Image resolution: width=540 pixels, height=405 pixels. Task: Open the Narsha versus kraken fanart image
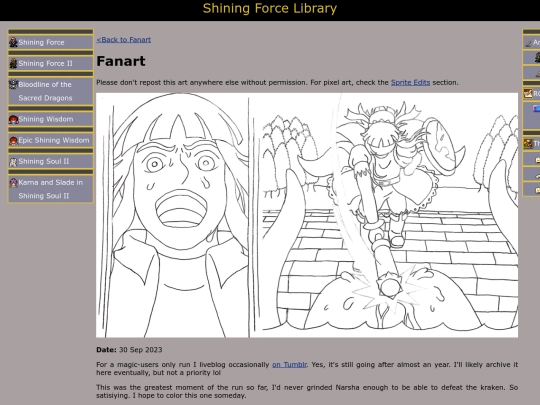pyautogui.click(x=307, y=215)
